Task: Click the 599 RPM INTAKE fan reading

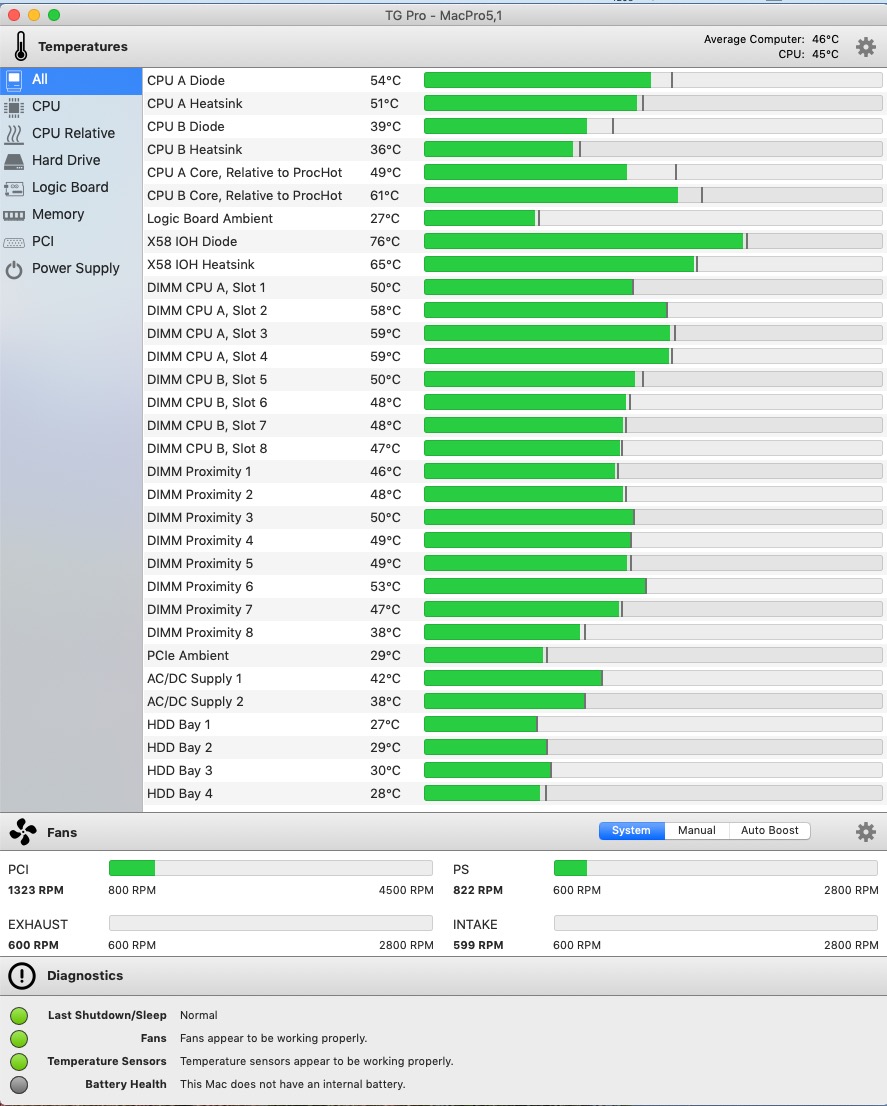Action: (478, 945)
